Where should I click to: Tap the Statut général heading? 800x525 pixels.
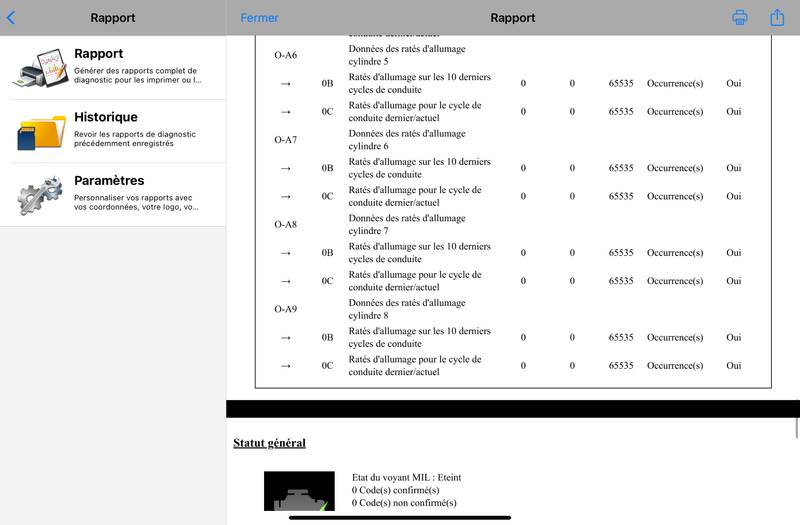click(269, 443)
